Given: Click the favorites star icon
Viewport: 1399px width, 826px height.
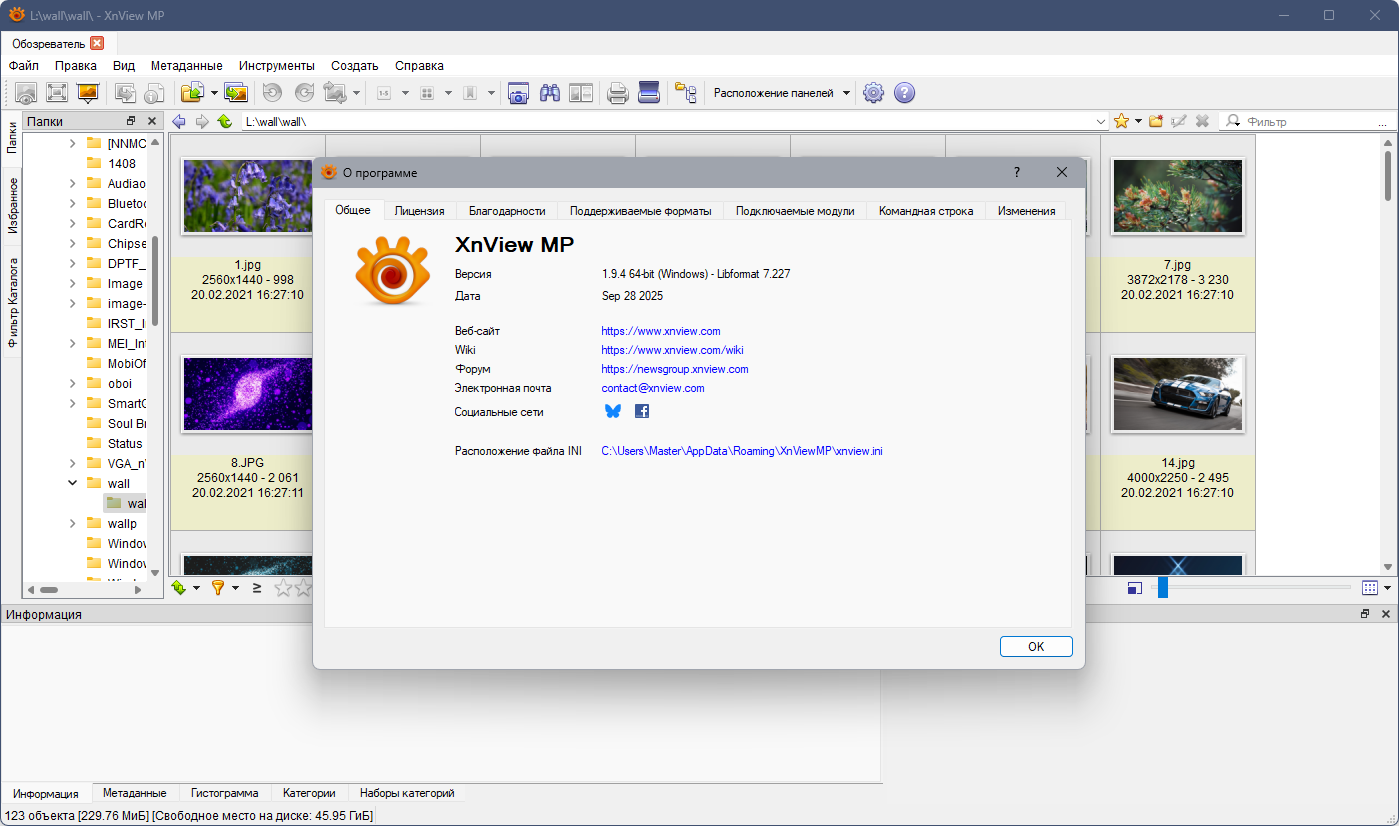Looking at the screenshot, I should point(1121,121).
